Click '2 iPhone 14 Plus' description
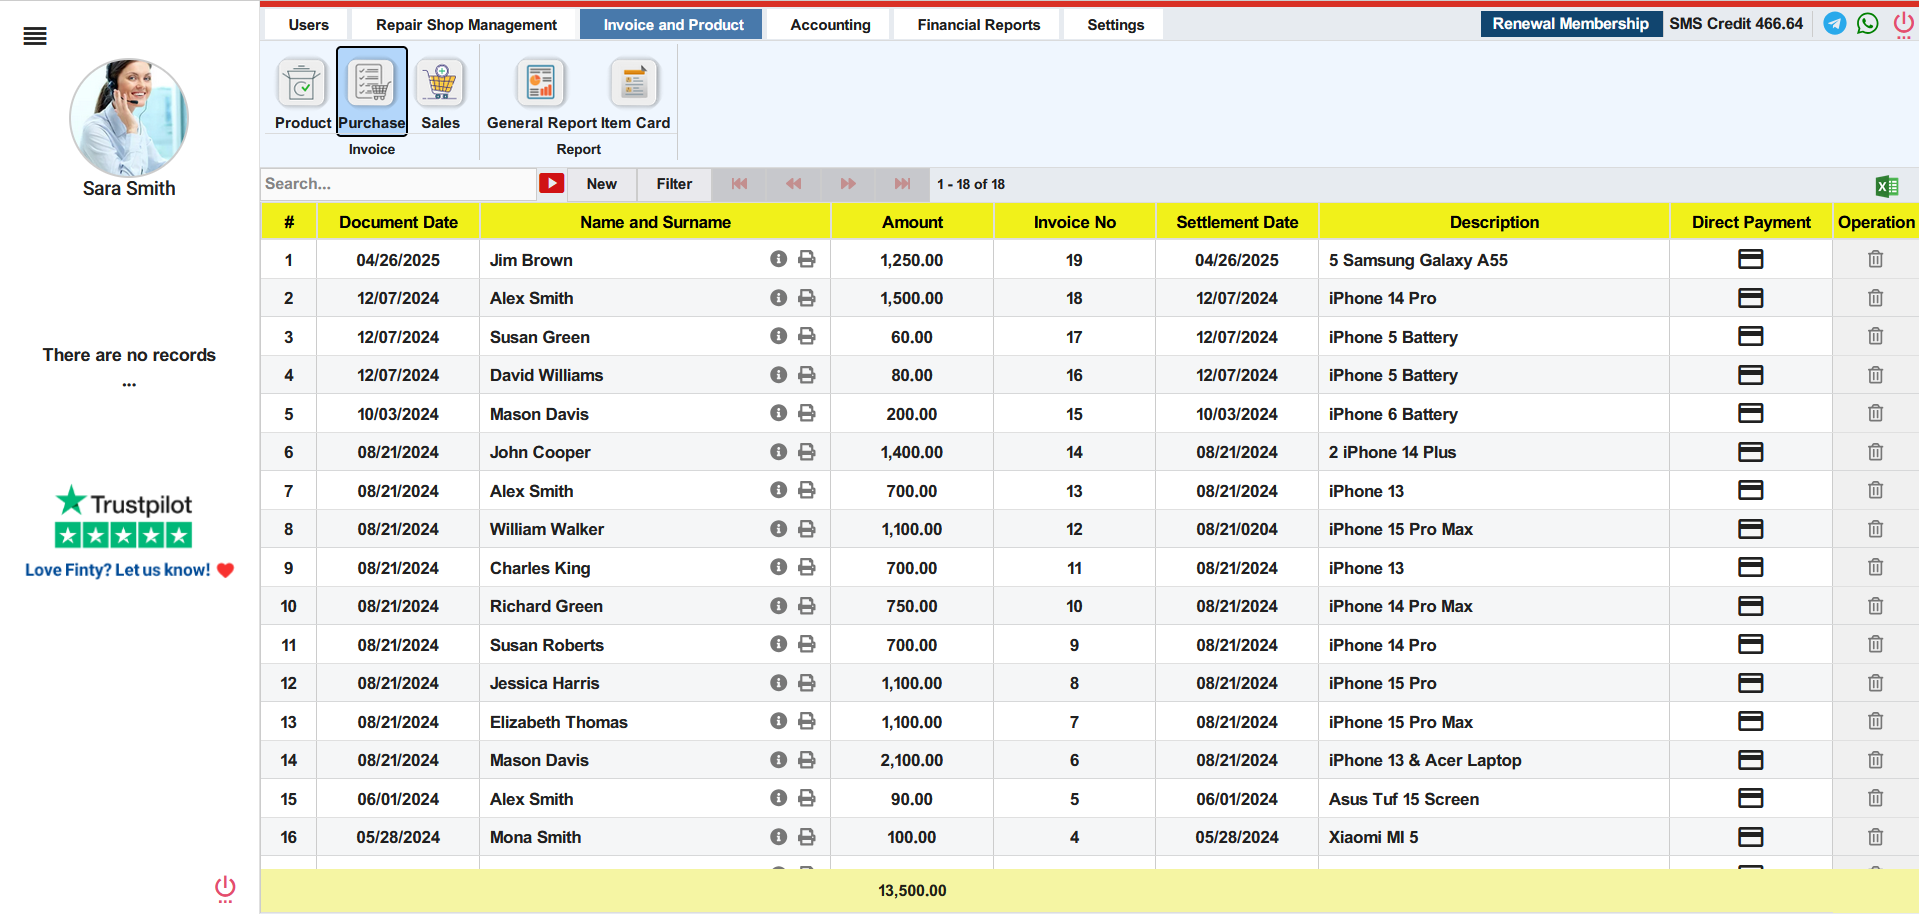Screen dimensions: 1919x914 [1392, 452]
